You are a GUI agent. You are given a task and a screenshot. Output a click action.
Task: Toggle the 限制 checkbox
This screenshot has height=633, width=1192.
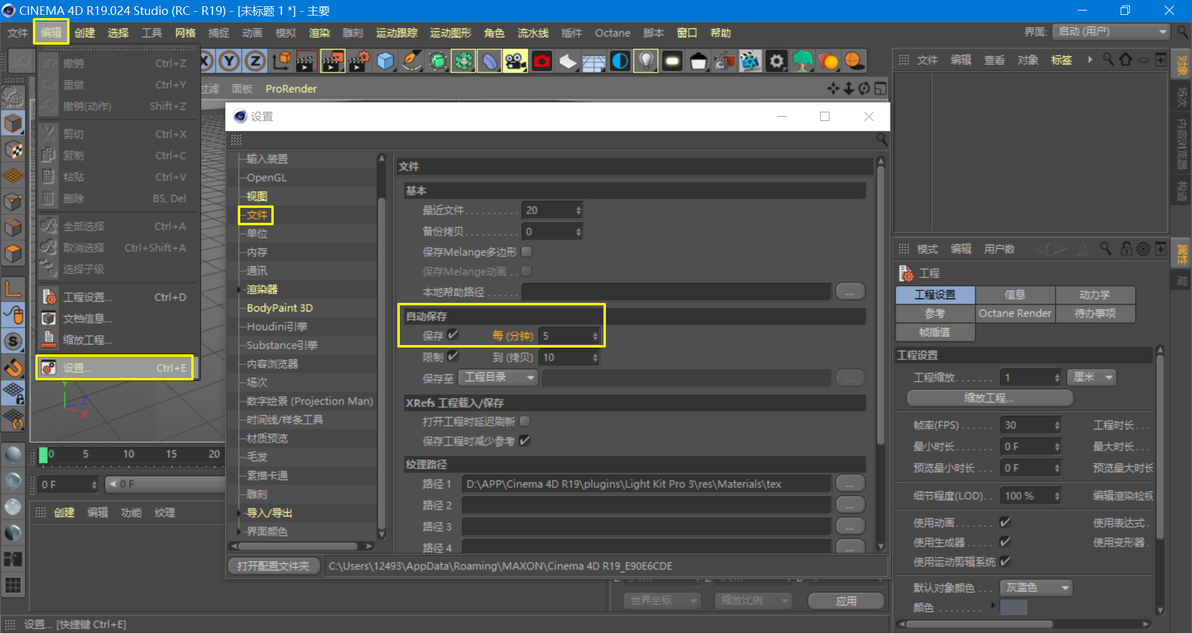click(x=453, y=356)
